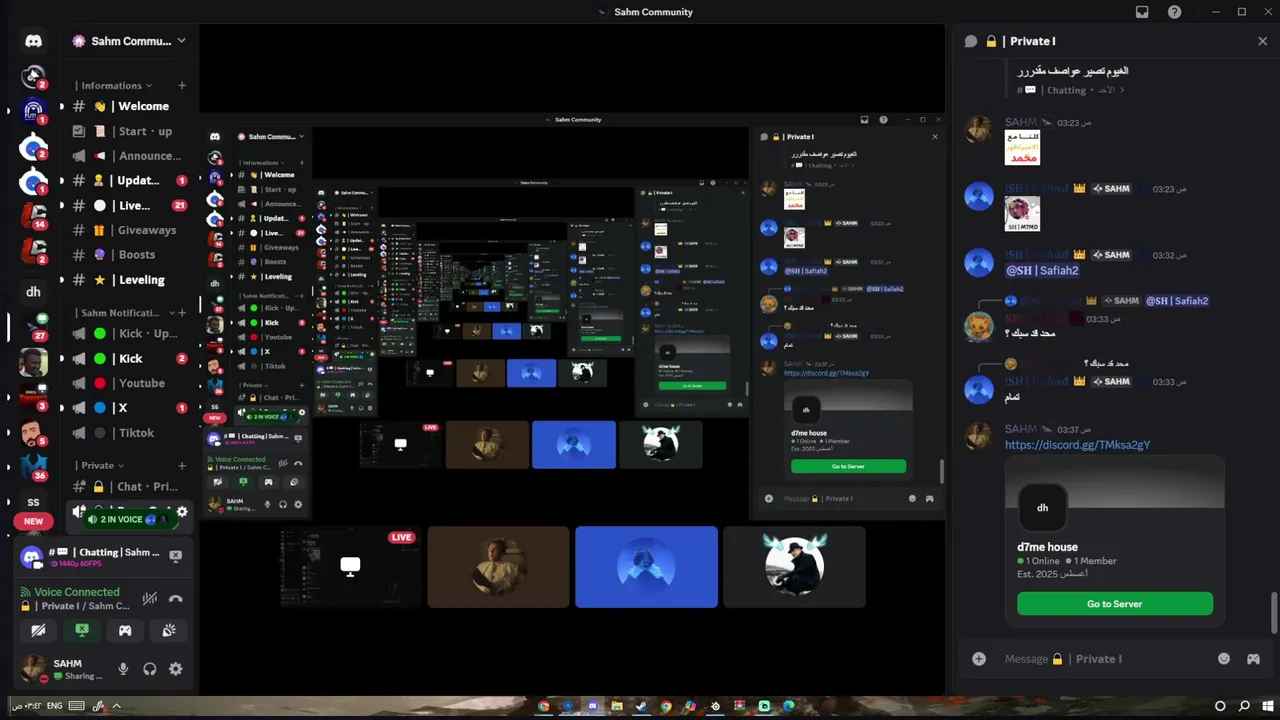Click the d7me house server icon in invite

[1042, 507]
